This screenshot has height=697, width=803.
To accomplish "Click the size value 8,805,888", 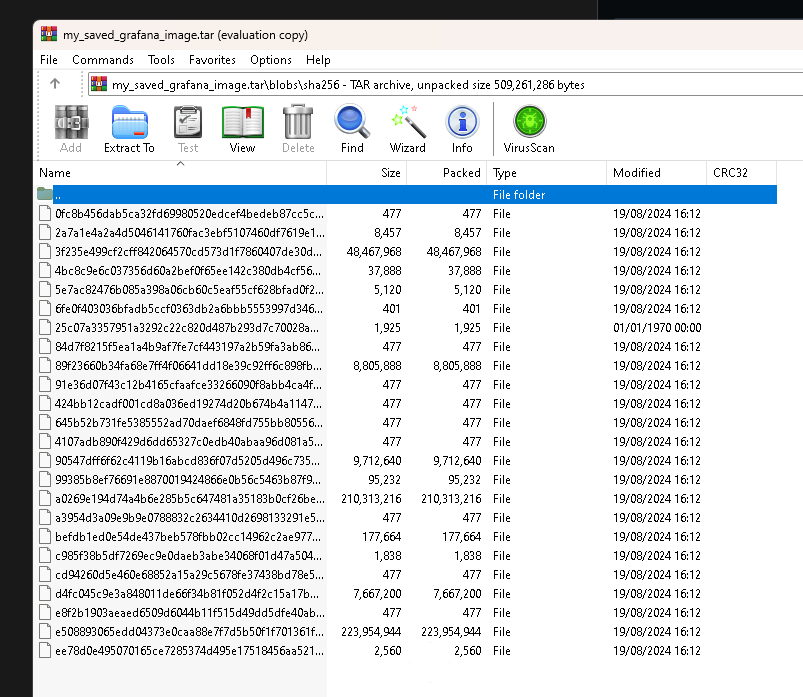I will (377, 366).
